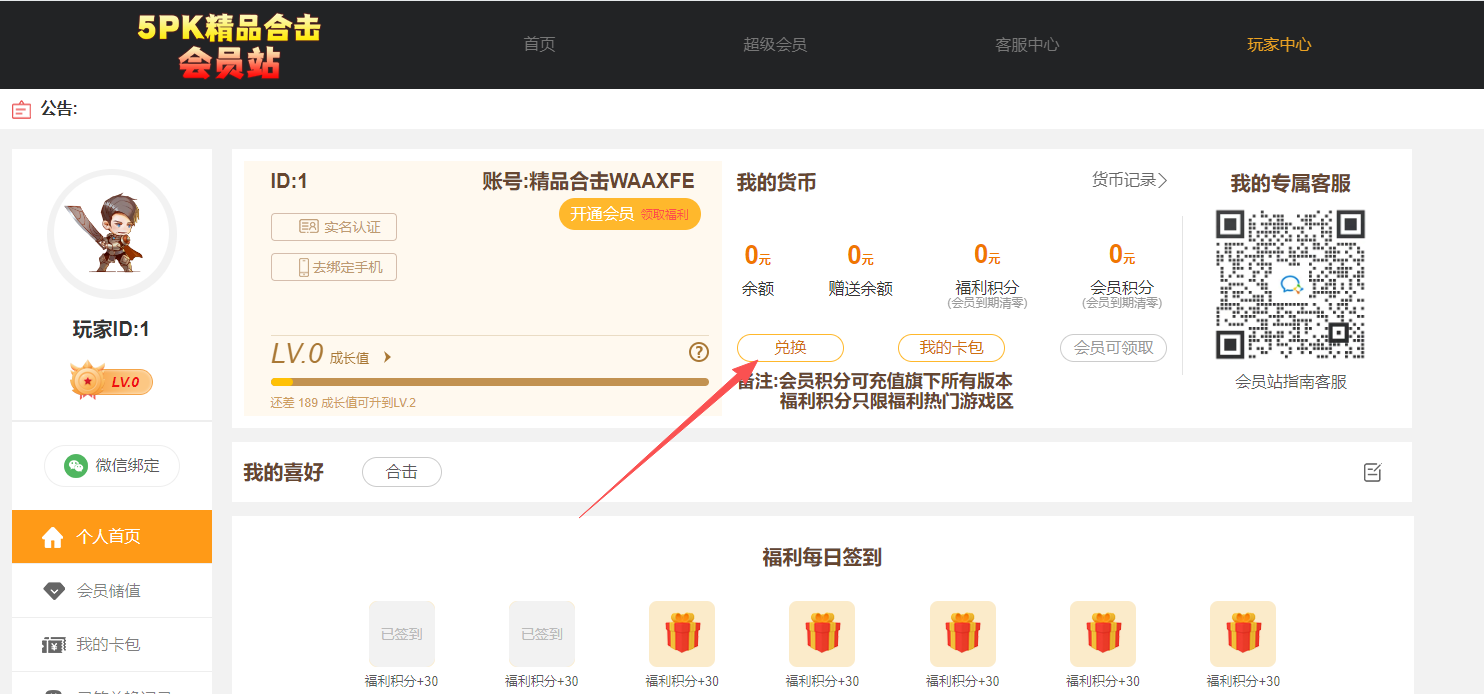Click the 兑换 exchange button

tap(790, 348)
